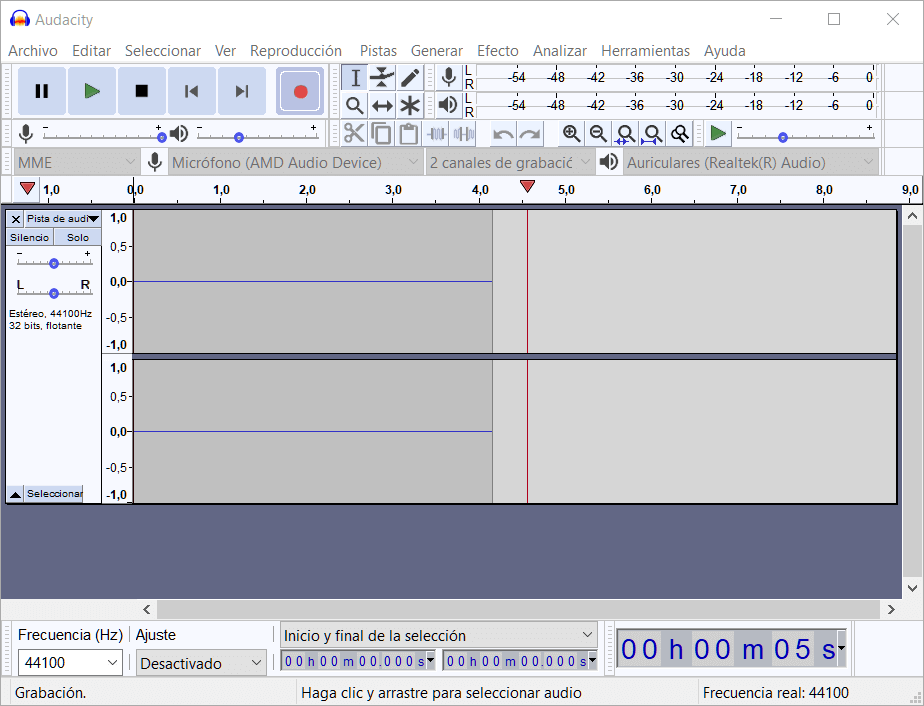Click the pinned play head button by timeline
924x706 pixels.
tap(27, 189)
